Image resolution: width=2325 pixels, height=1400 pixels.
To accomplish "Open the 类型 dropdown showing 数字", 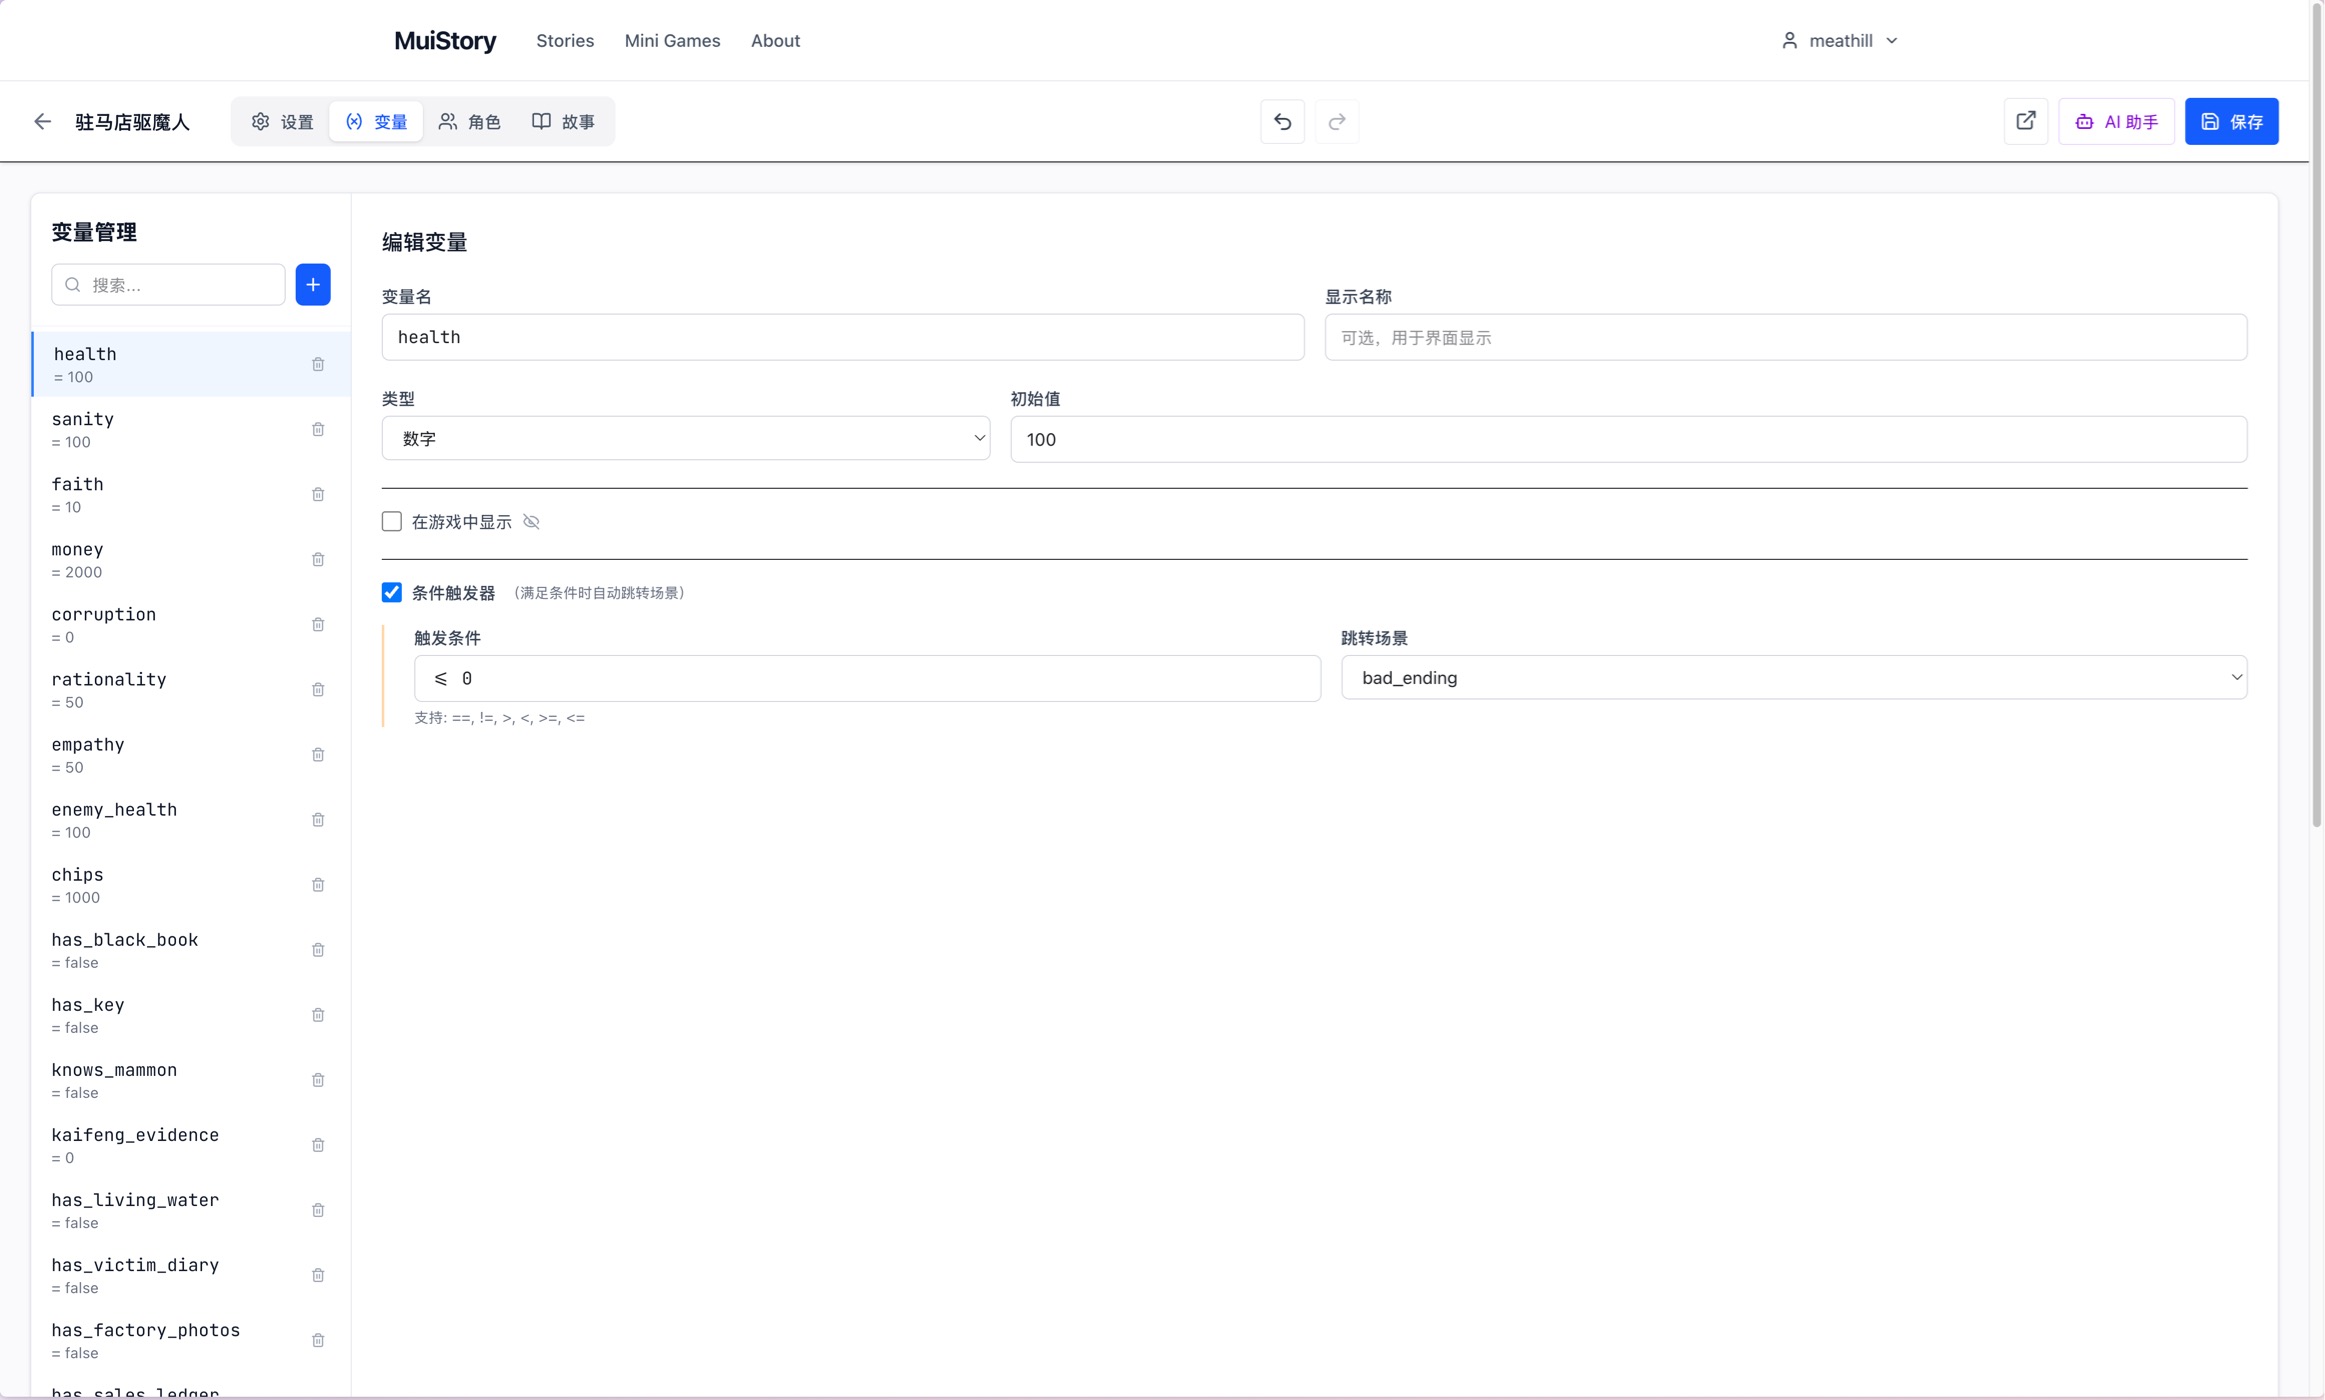I will tap(686, 439).
